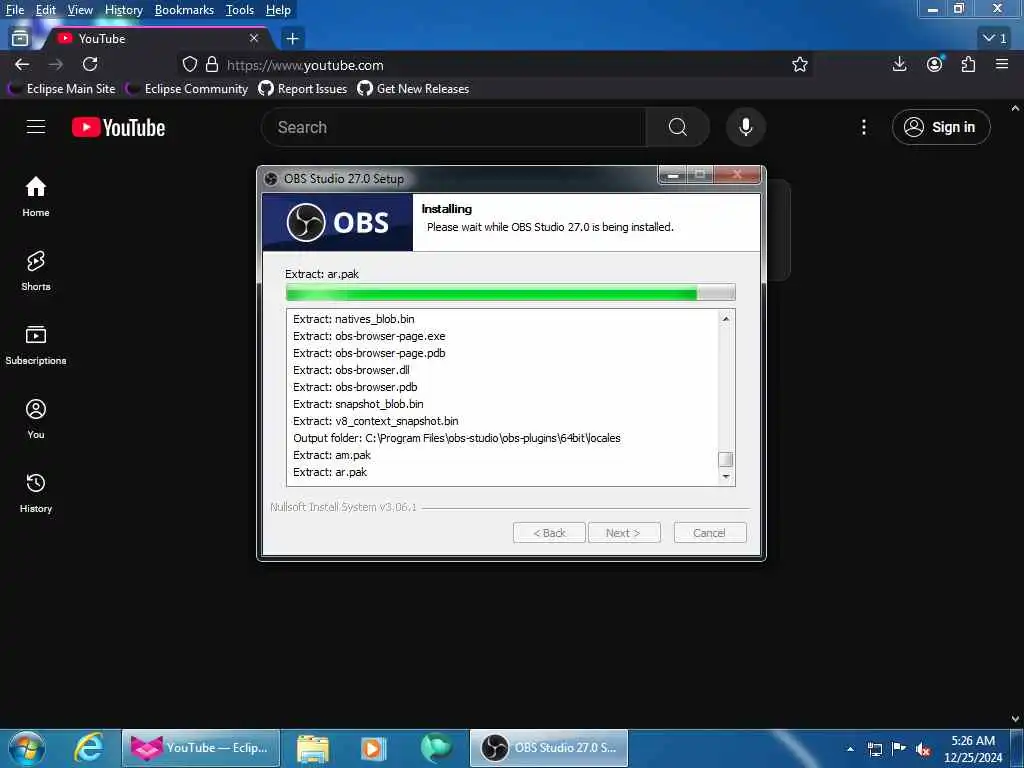Show hidden system tray icons
This screenshot has width=1024, height=768.
pyautogui.click(x=850, y=749)
